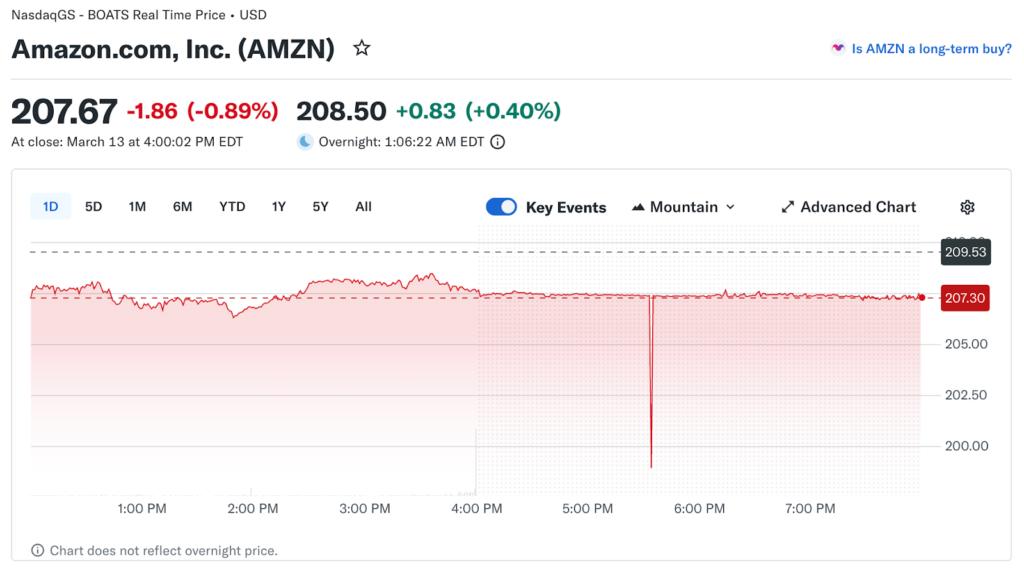Click the Mountain chart type icon
The width and height of the screenshot is (1024, 574).
tap(638, 207)
